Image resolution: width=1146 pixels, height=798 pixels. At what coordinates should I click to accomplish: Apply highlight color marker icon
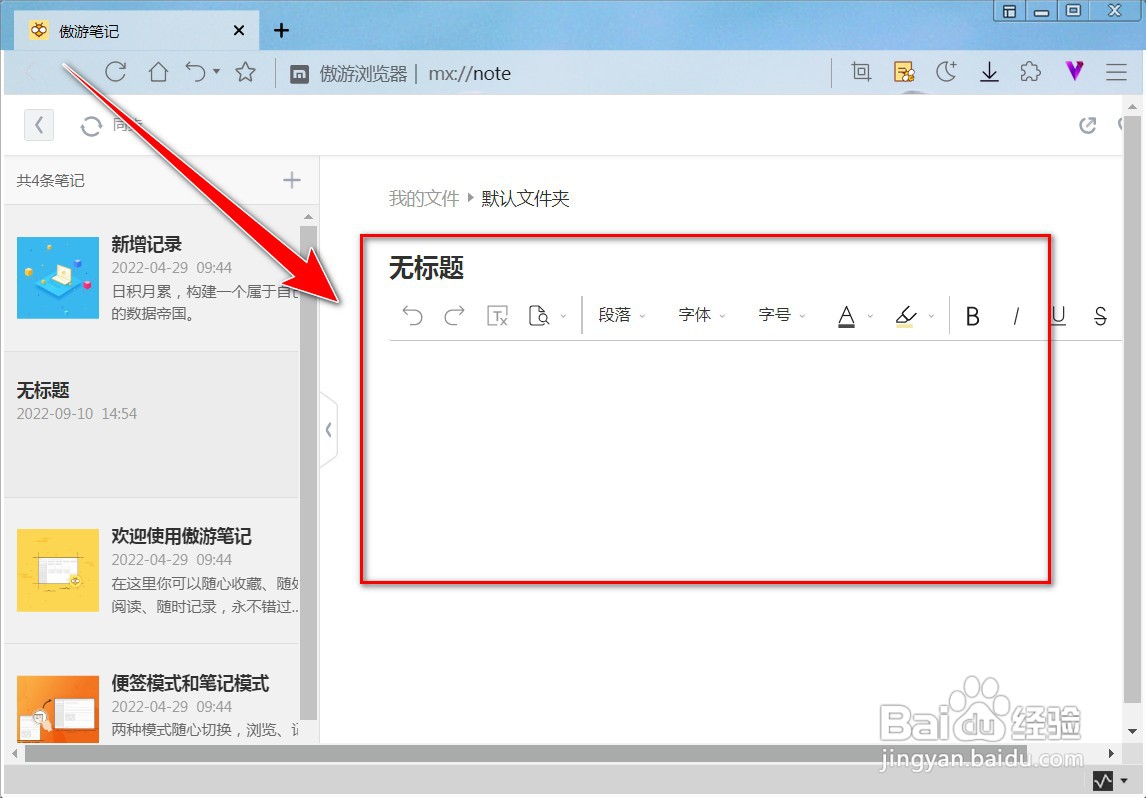point(906,316)
